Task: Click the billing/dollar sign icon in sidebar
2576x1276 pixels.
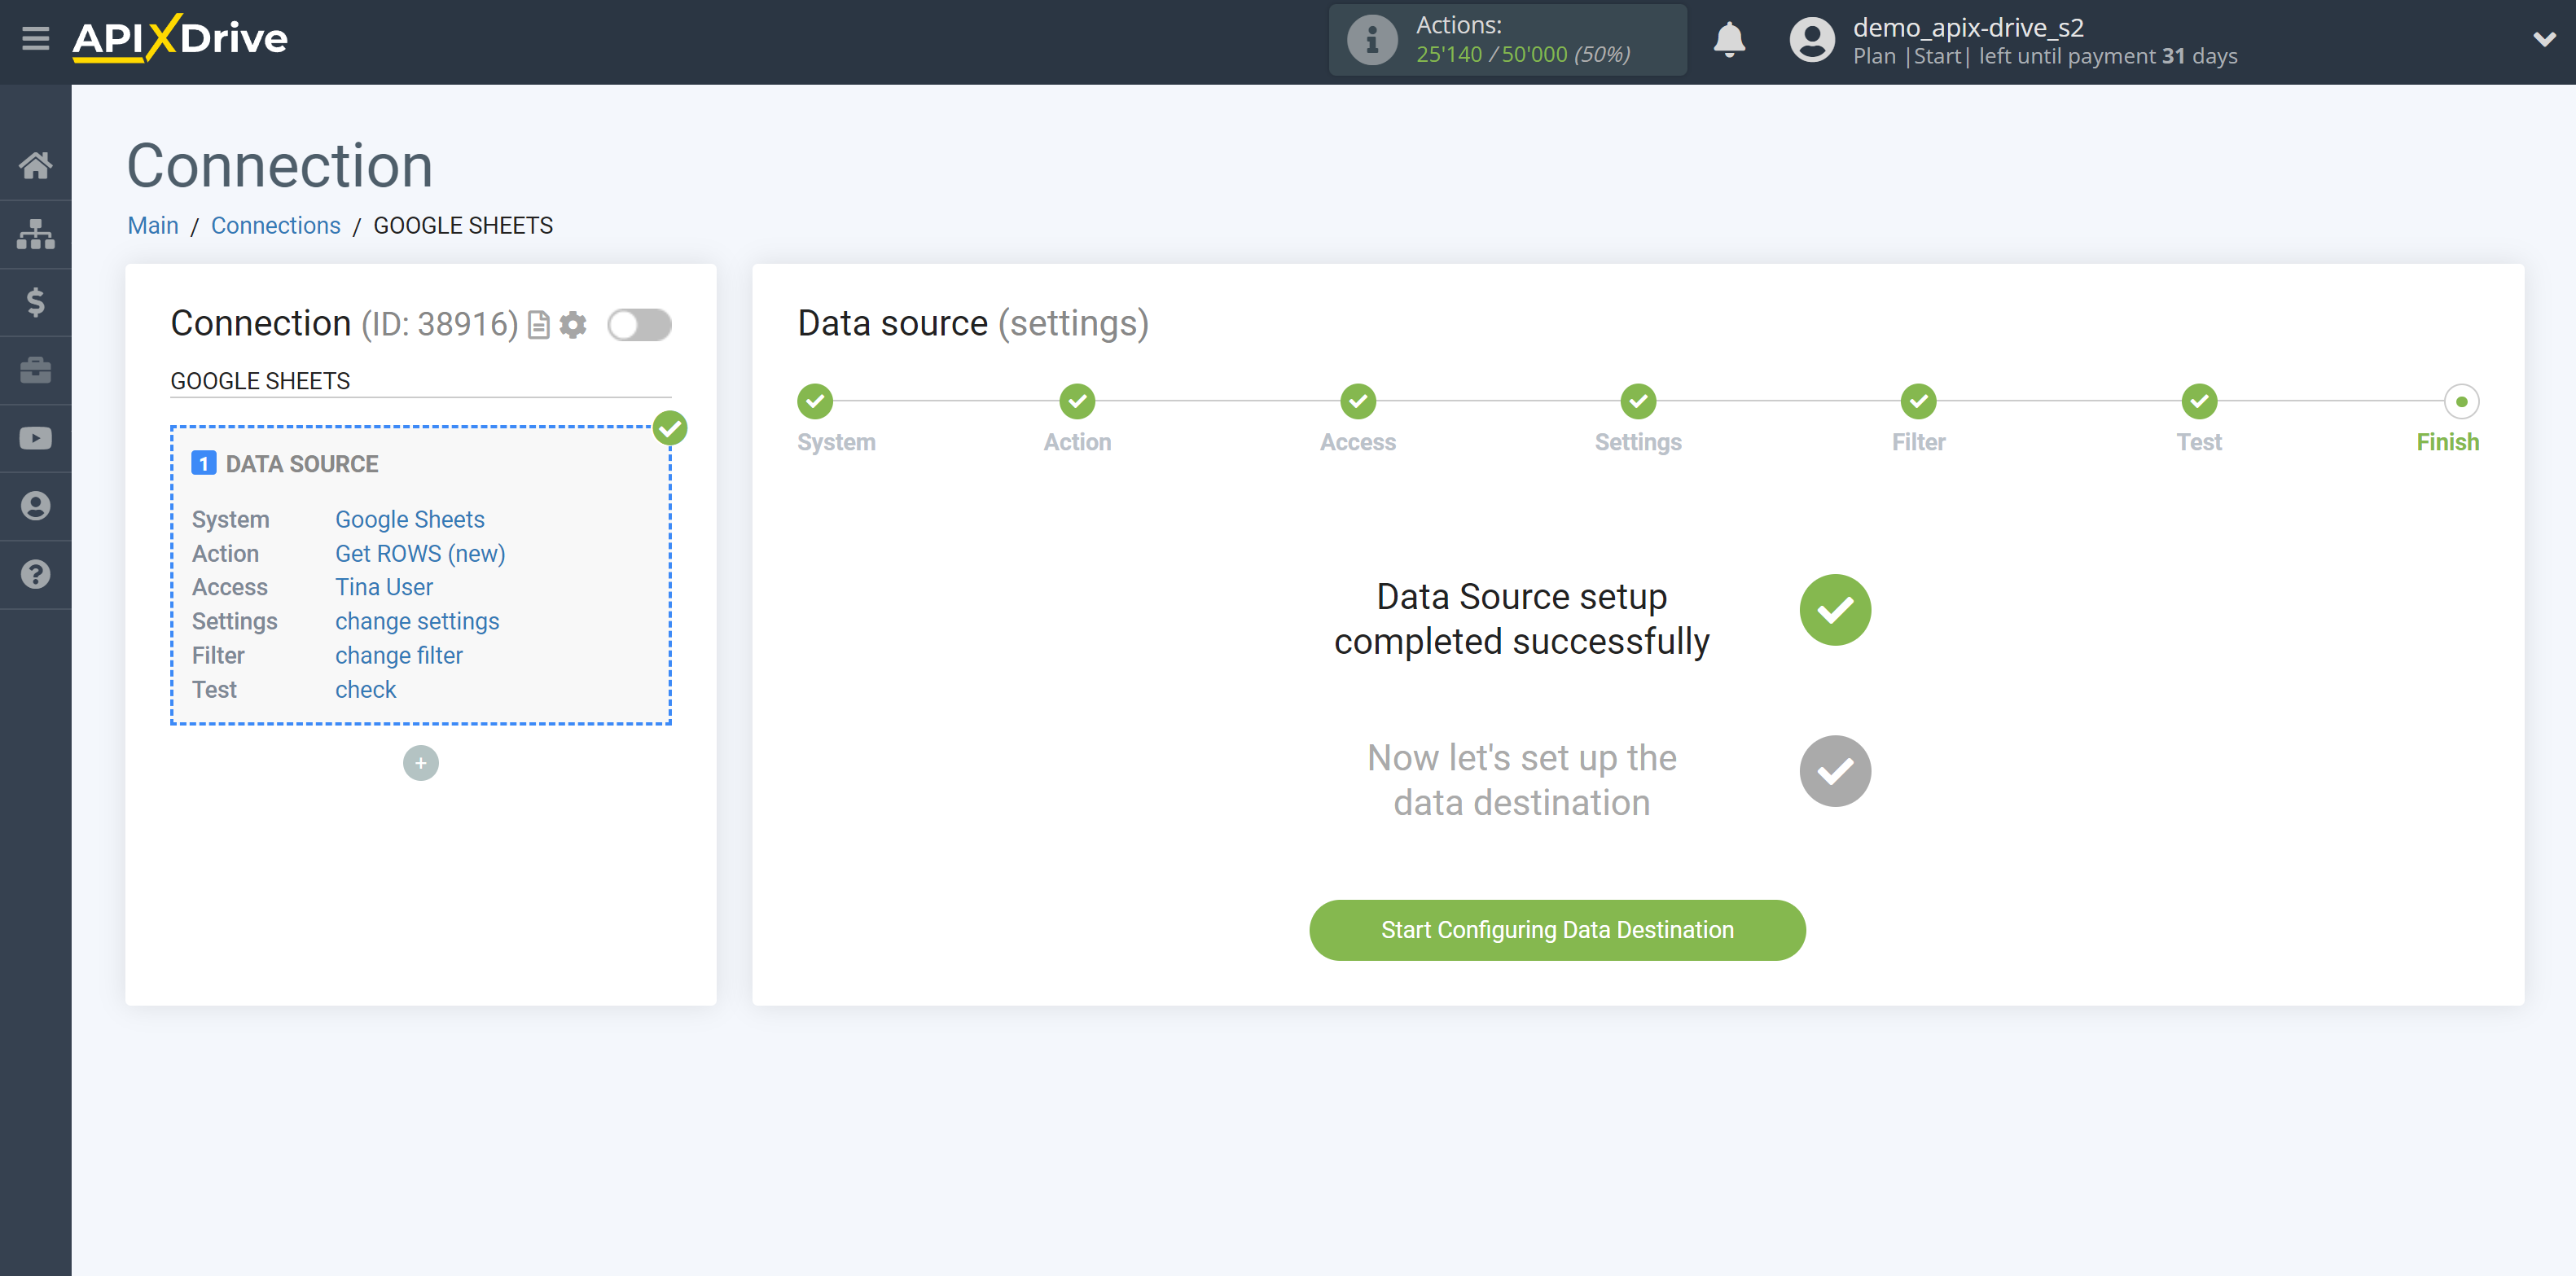Action: tap(36, 302)
